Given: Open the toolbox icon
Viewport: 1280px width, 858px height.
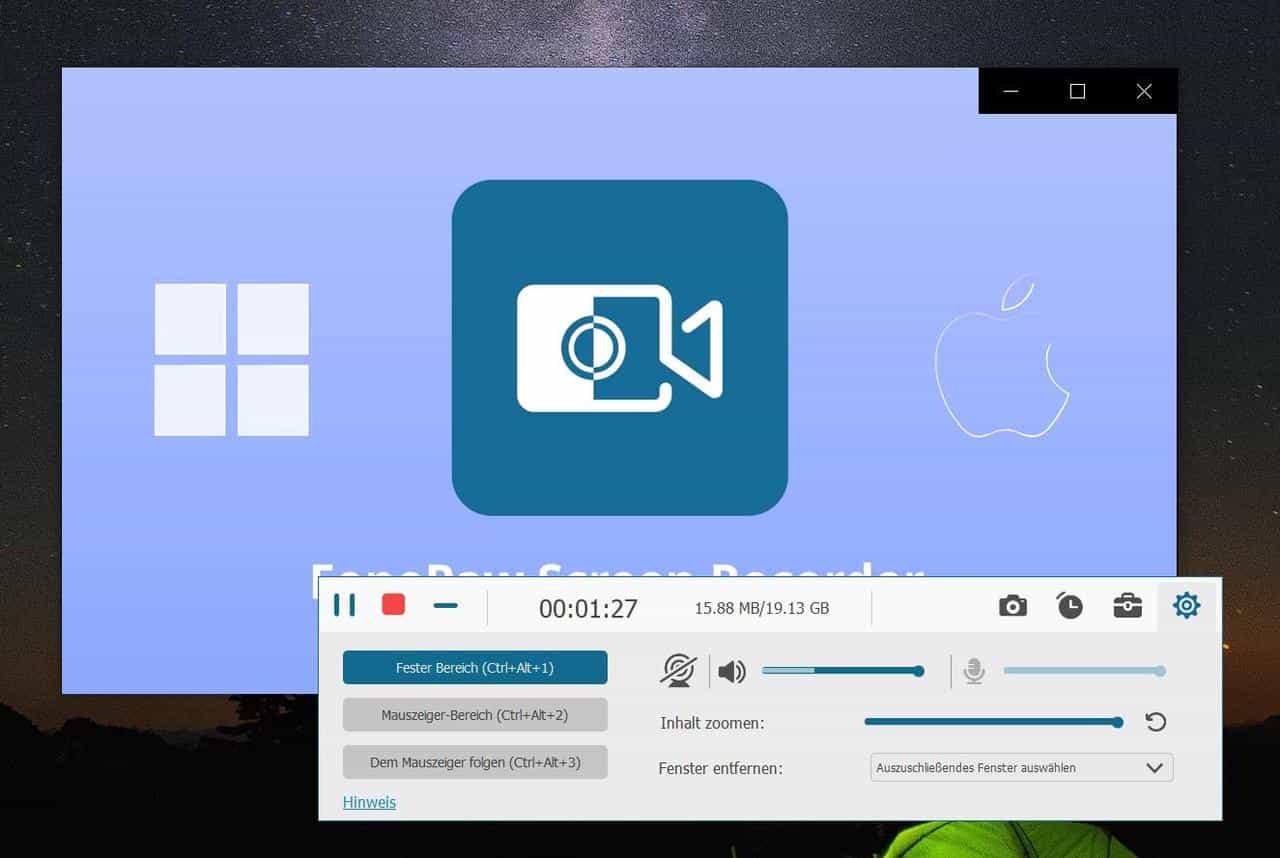Looking at the screenshot, I should (1127, 606).
